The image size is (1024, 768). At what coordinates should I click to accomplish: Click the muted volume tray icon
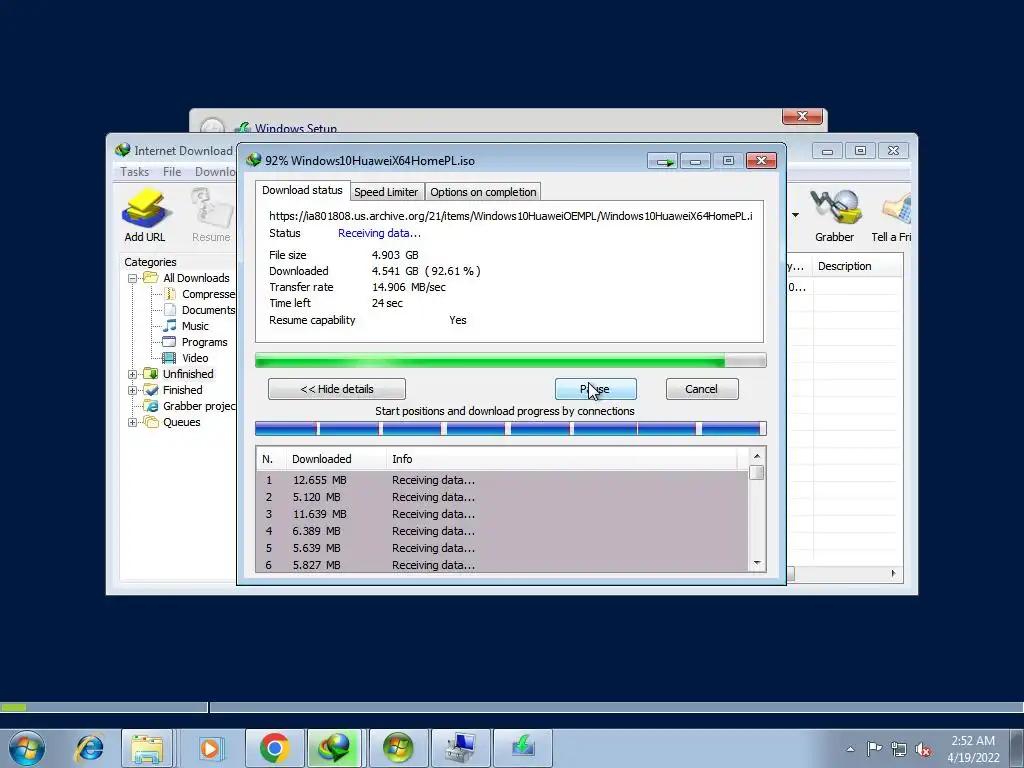coord(923,749)
